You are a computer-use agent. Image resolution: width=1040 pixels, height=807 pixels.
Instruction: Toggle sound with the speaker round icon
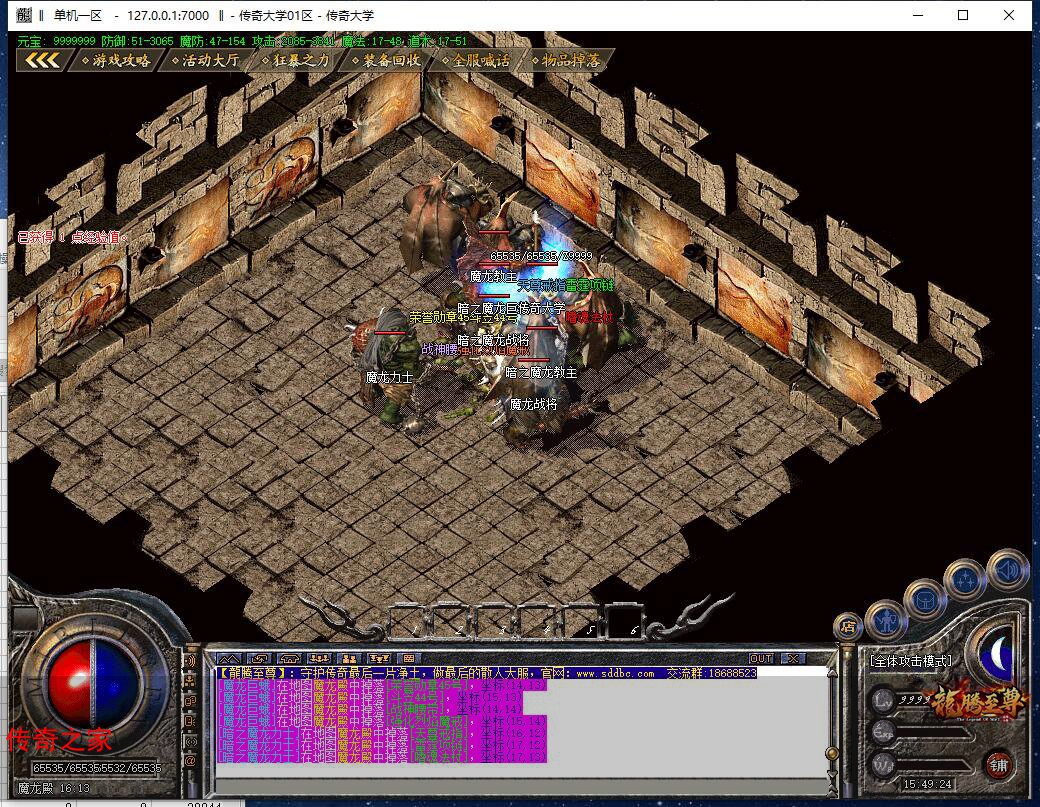click(x=1007, y=570)
